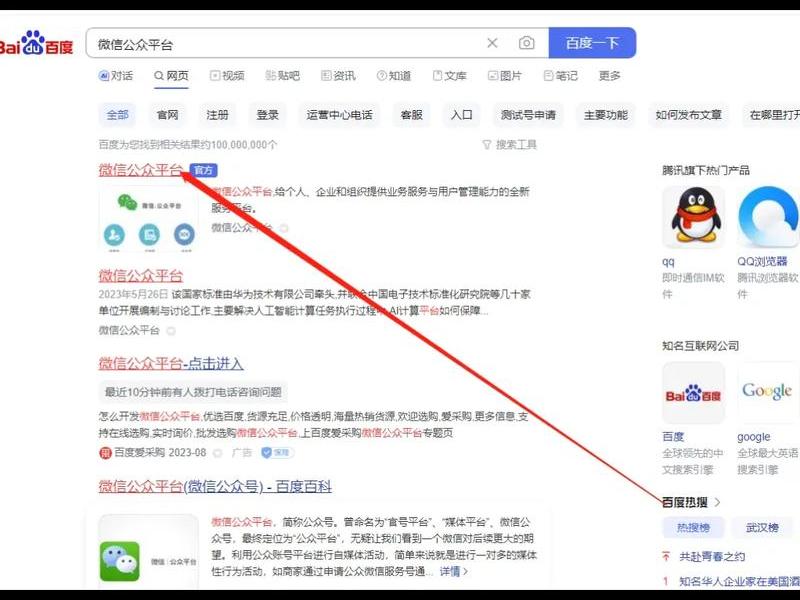Select the 网页 tab

171,76
